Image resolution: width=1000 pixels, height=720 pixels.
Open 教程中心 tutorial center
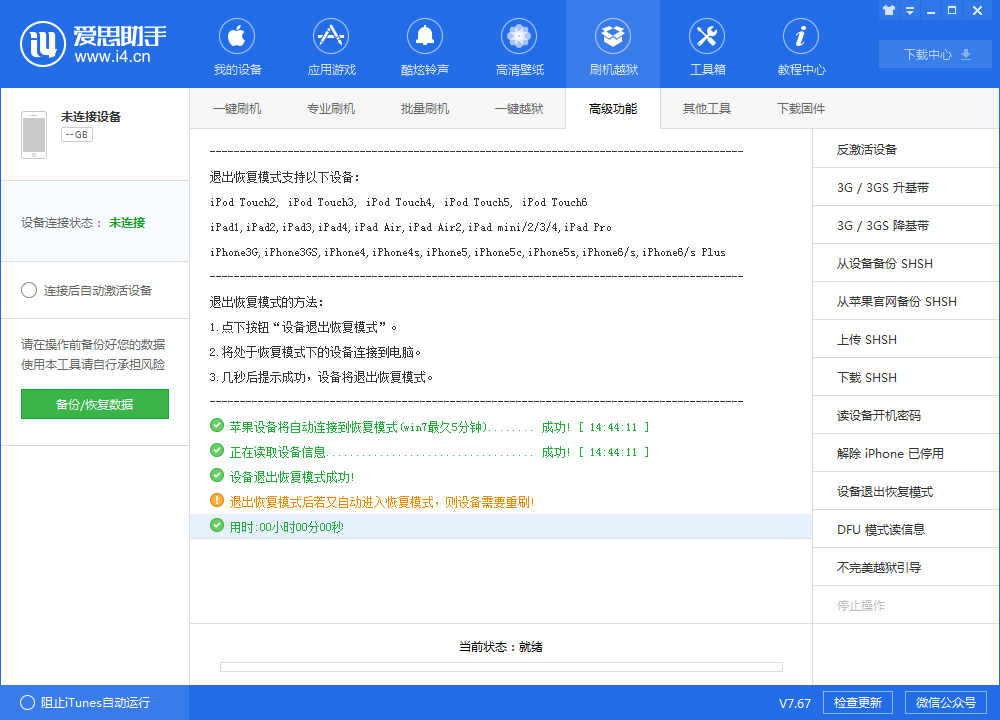tap(801, 48)
